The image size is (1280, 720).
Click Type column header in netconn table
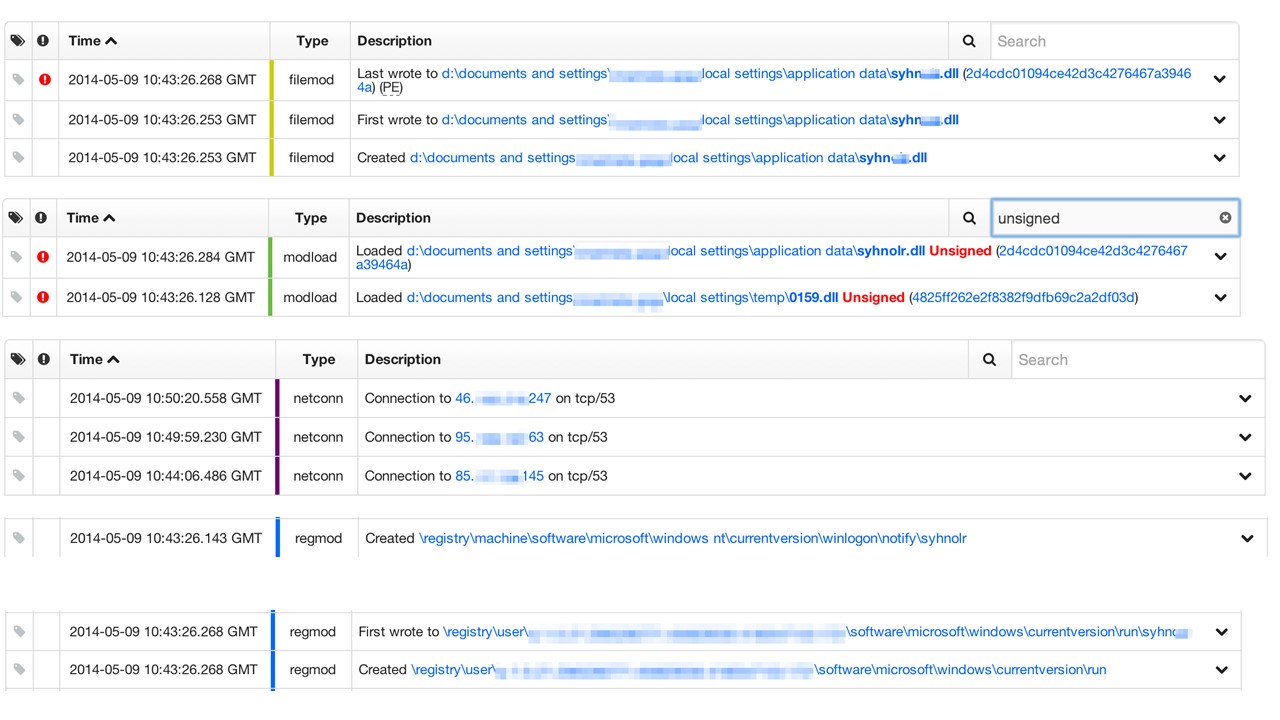(318, 360)
